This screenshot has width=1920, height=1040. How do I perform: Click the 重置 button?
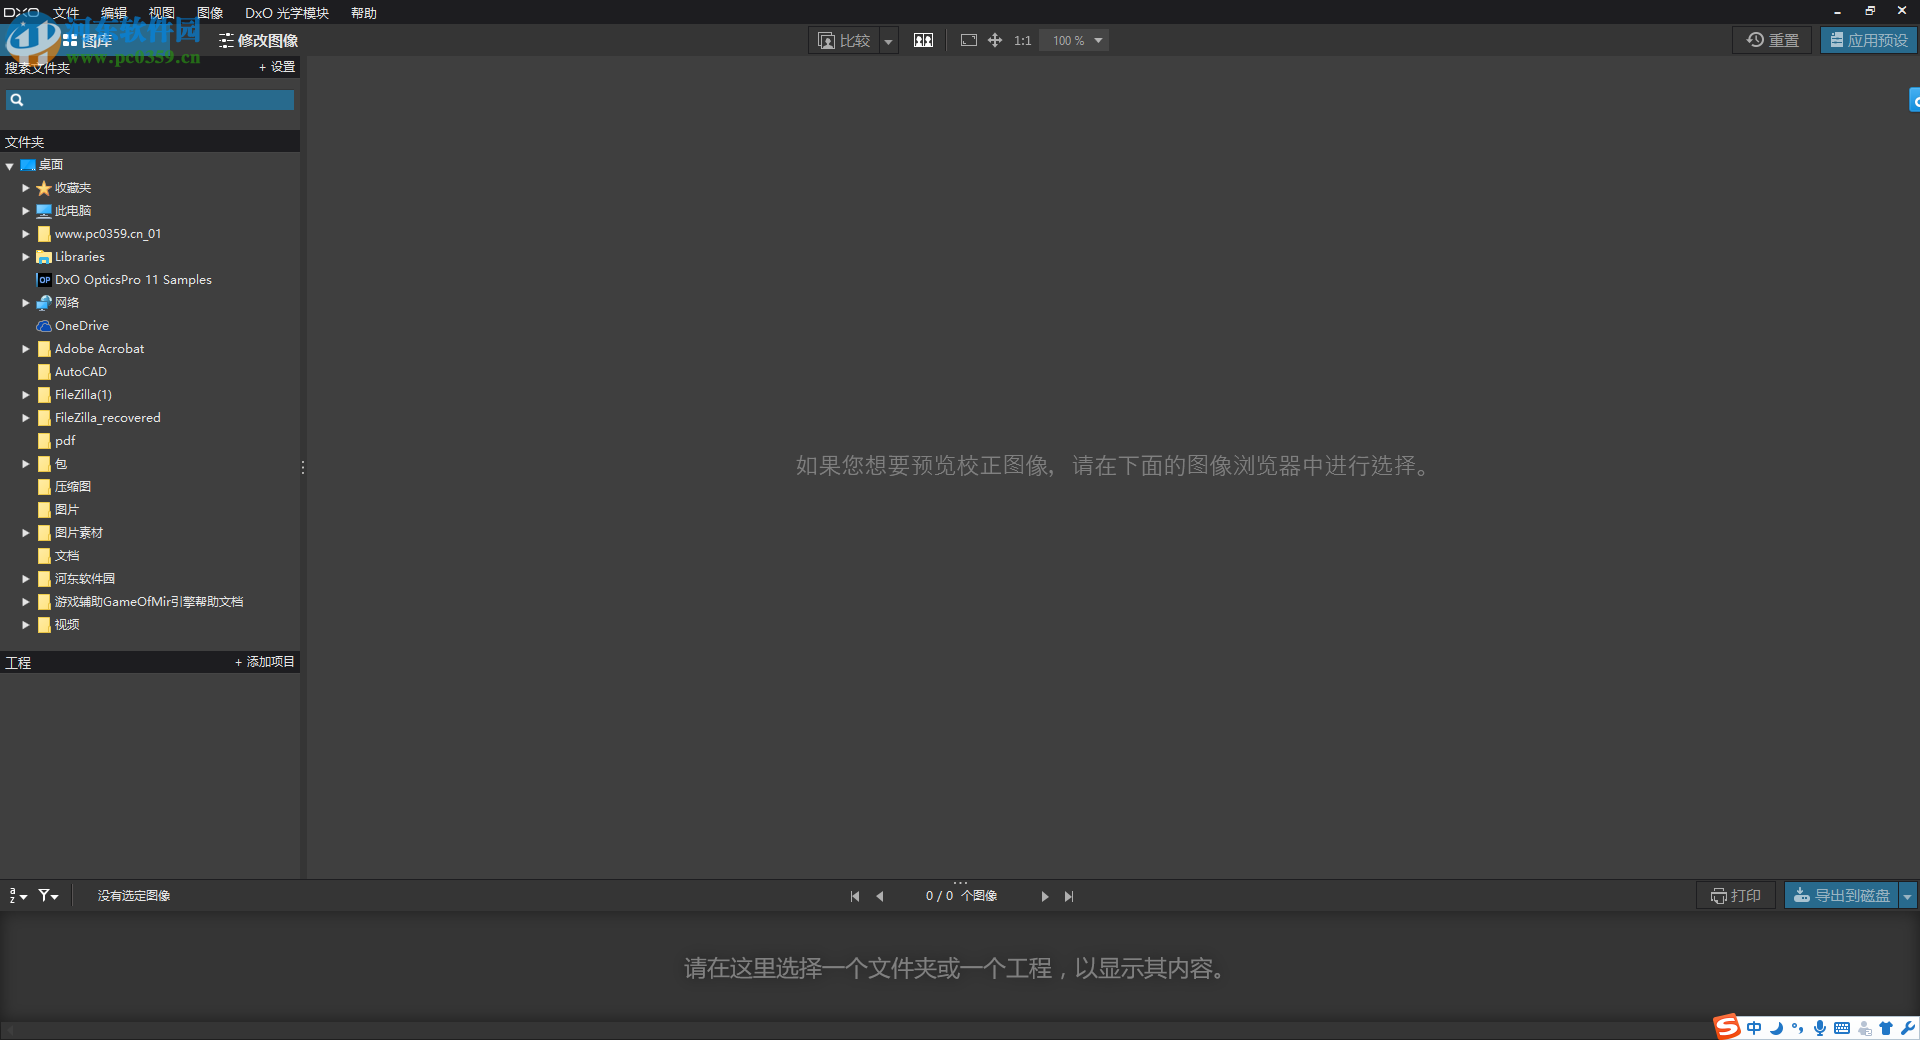(x=1771, y=40)
